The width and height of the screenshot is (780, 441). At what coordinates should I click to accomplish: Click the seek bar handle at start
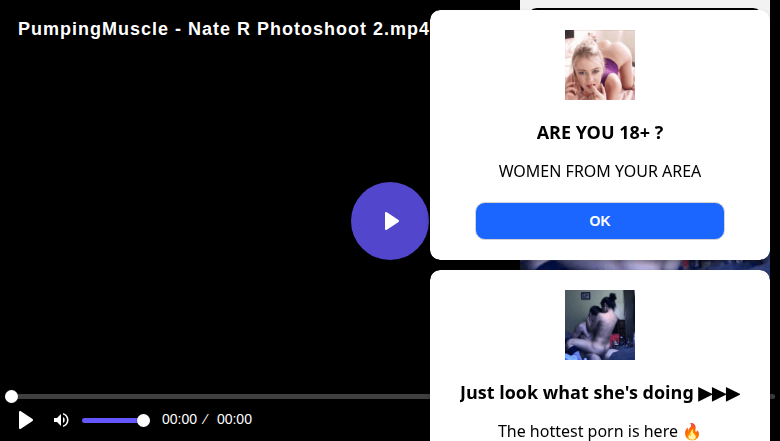tap(11, 397)
